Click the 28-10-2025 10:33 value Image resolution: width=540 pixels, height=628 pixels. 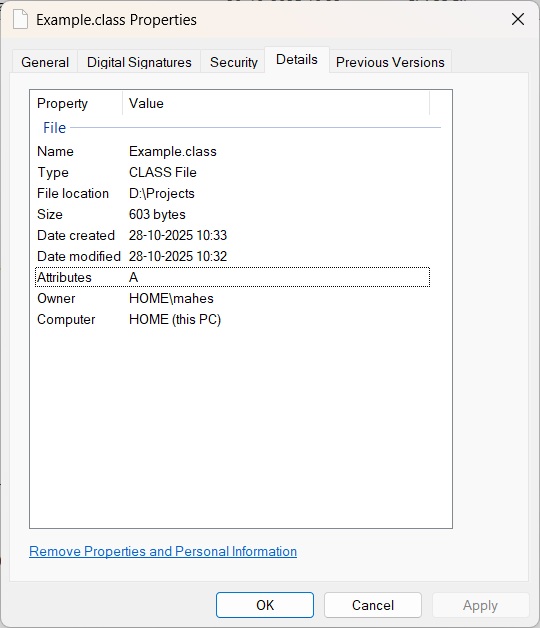pos(178,236)
